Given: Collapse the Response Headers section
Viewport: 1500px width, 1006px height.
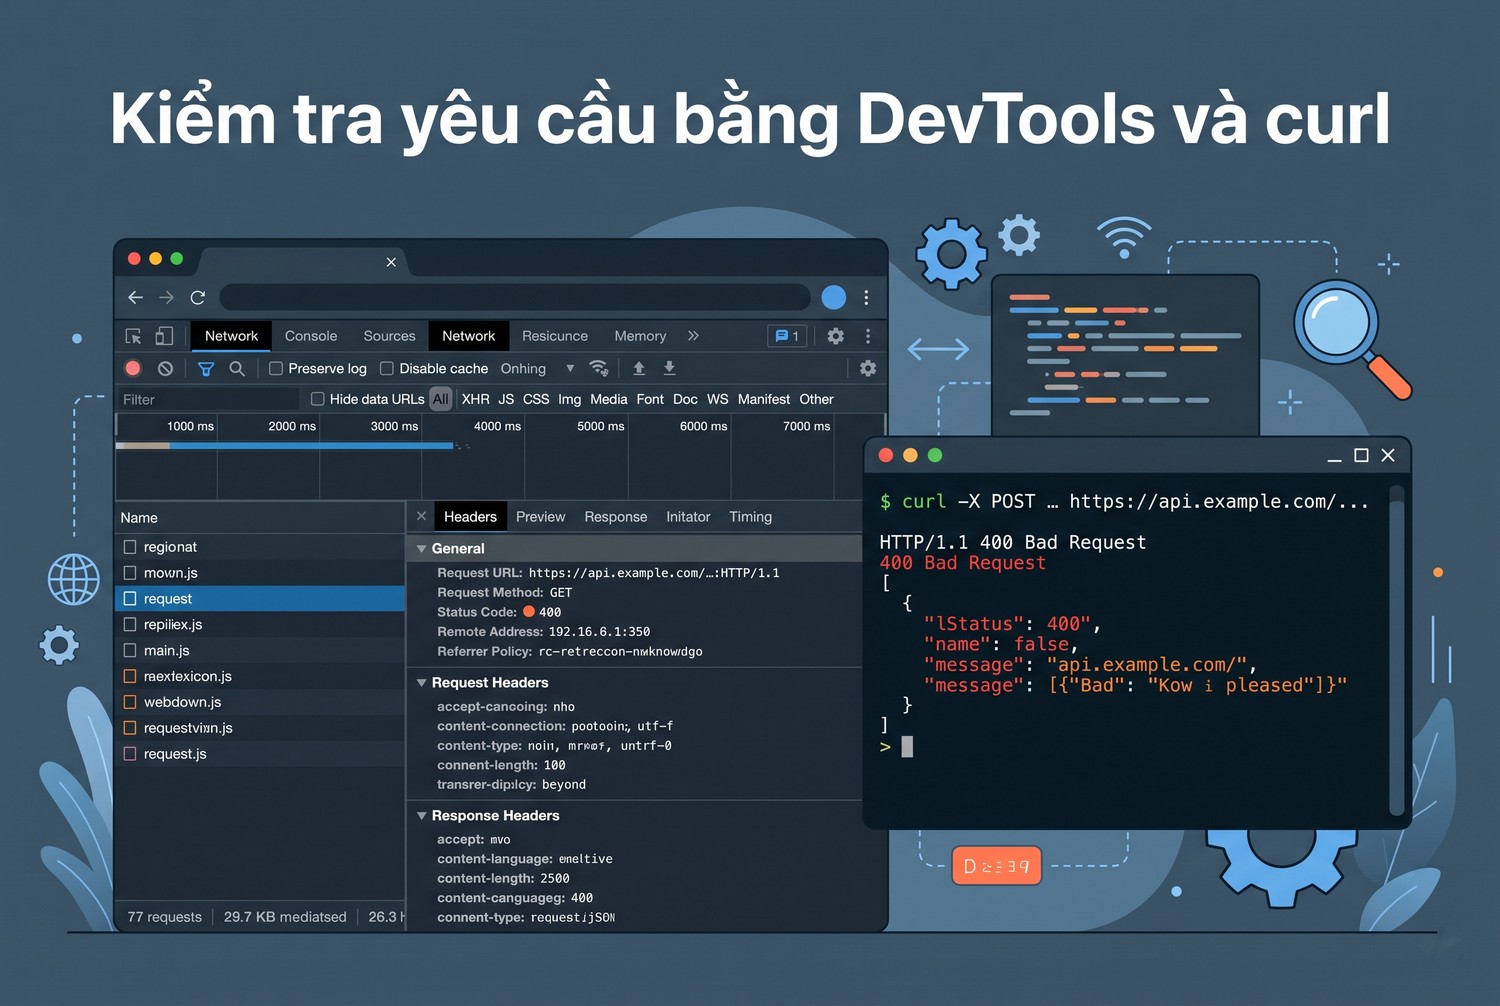Looking at the screenshot, I should coord(422,816).
